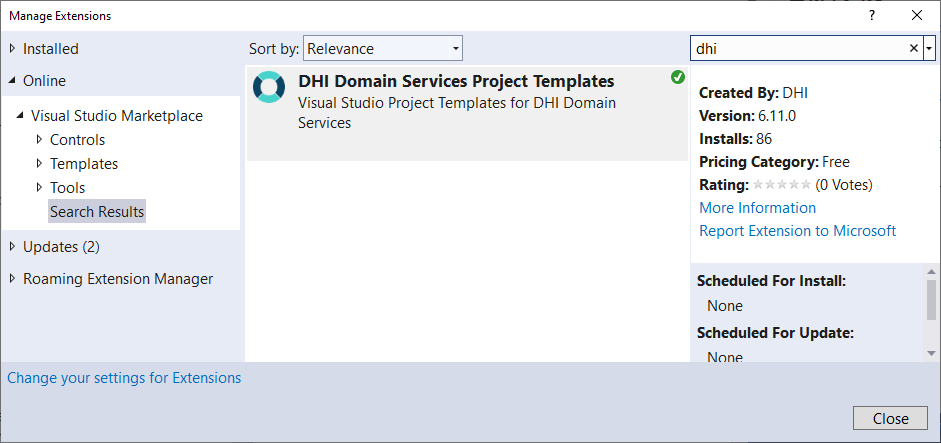Screen dimensions: 941x443
Task: Expand the Updates (2) category
Action: [x=13, y=247]
